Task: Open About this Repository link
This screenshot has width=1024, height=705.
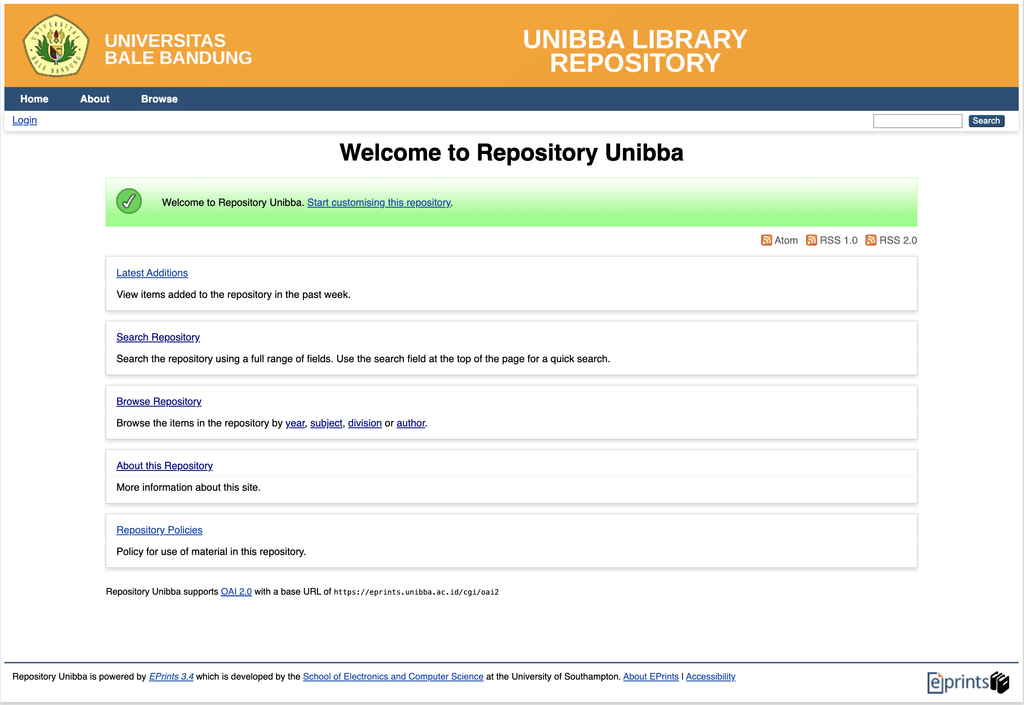Action: click(165, 465)
